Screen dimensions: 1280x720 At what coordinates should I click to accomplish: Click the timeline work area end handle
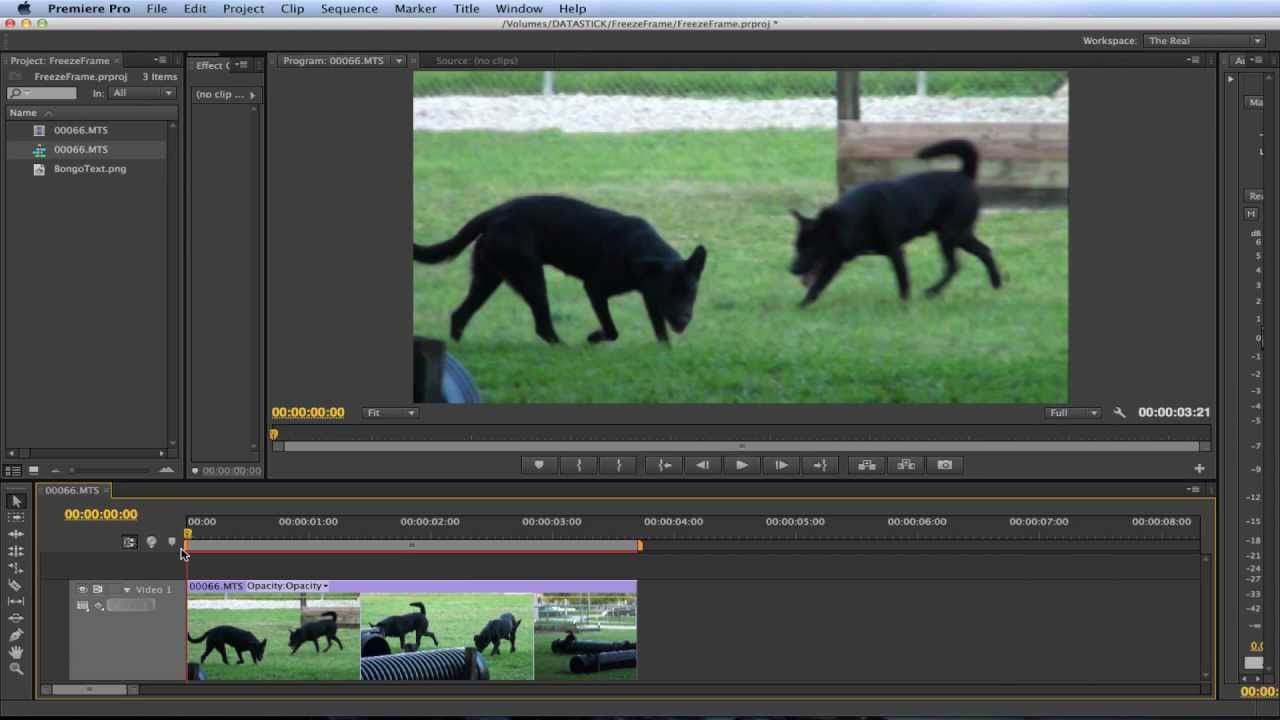[x=639, y=545]
